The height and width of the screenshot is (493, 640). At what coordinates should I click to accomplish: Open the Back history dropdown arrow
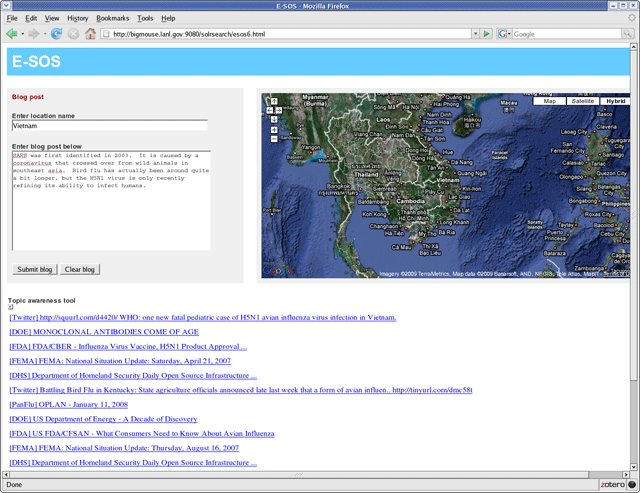tap(22, 34)
